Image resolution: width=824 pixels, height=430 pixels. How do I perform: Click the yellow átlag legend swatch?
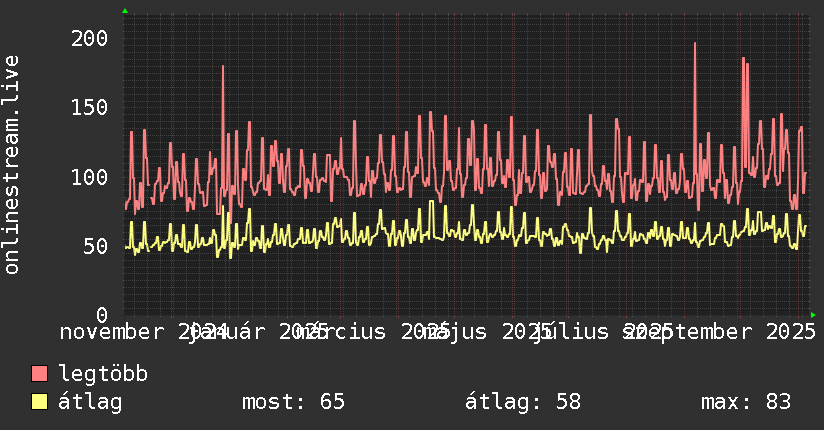[x=39, y=402]
